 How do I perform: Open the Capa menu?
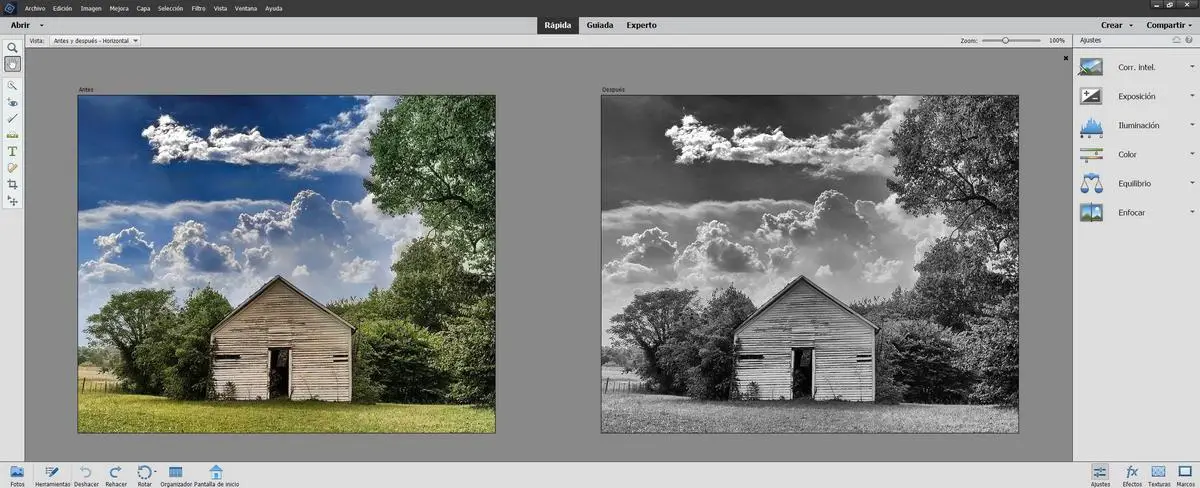144,8
